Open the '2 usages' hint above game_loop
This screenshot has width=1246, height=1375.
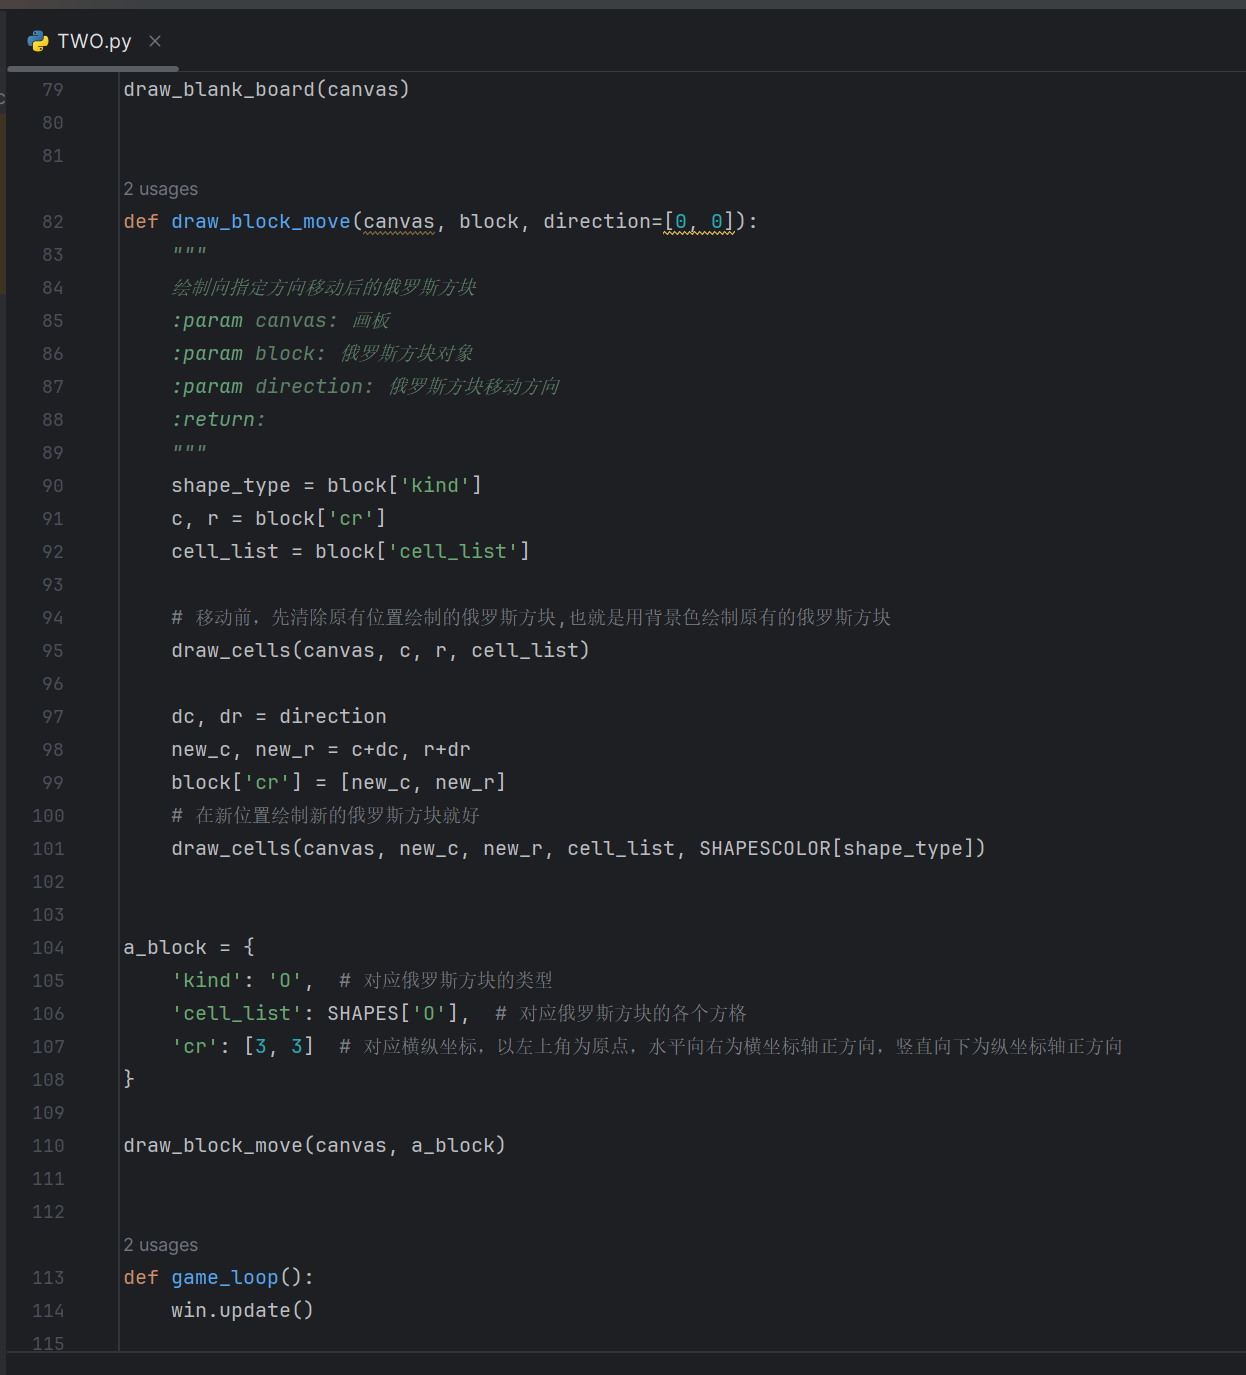click(x=161, y=1245)
